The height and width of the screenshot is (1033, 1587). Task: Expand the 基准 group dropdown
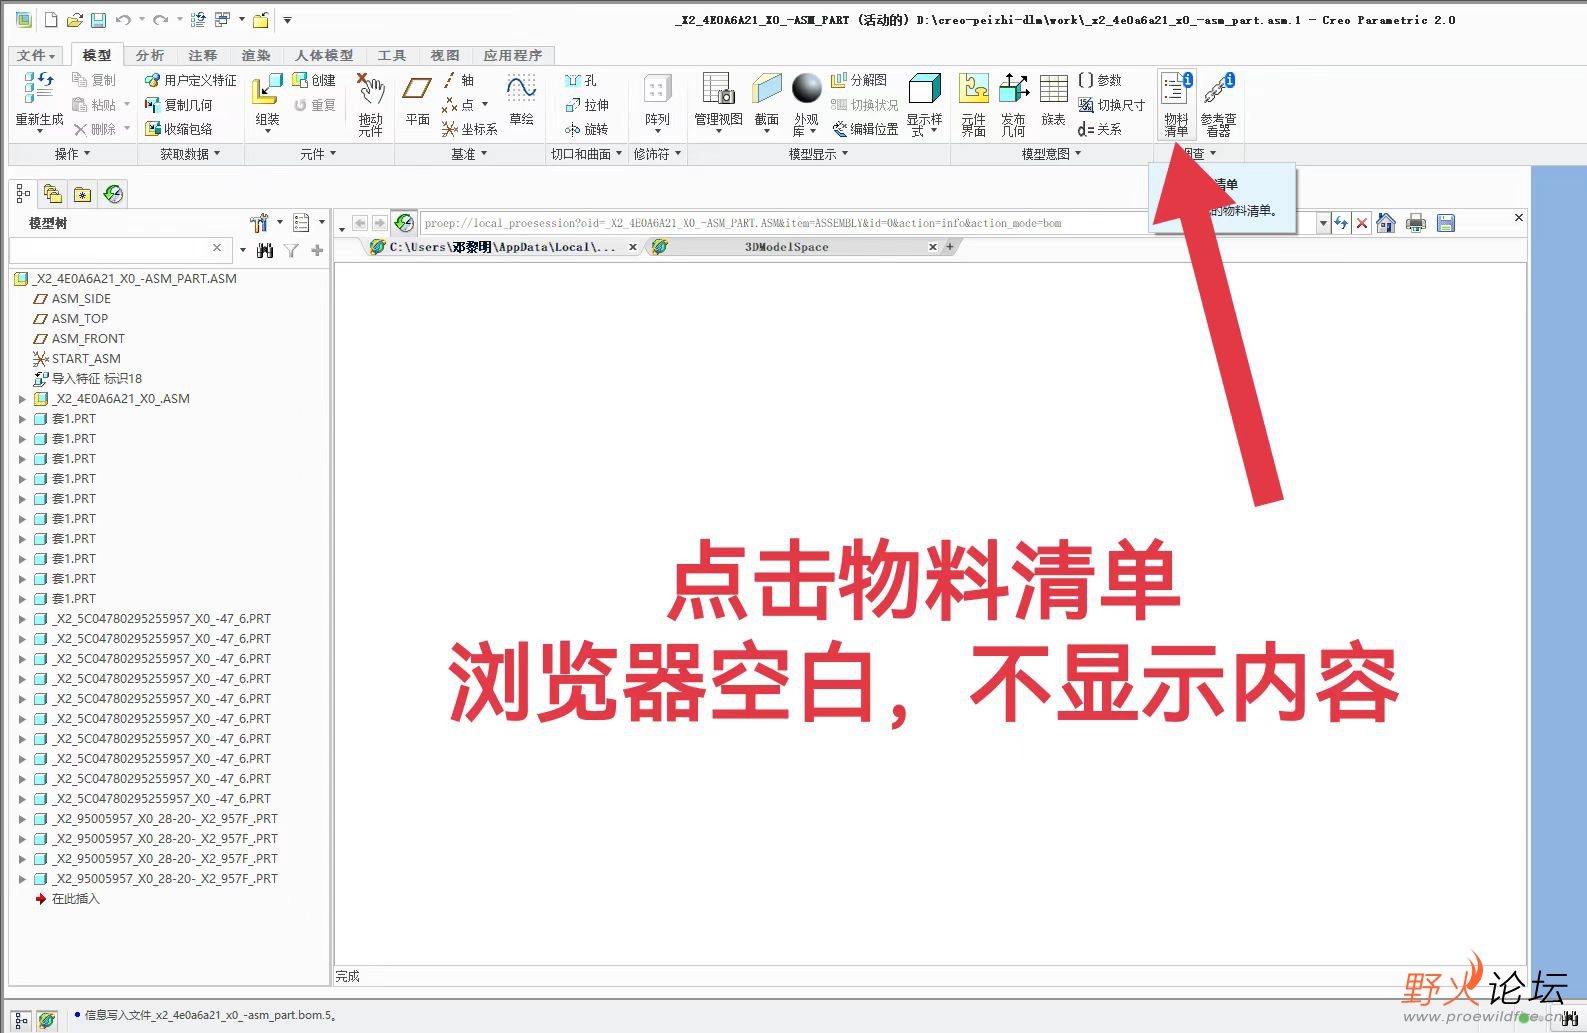click(x=469, y=154)
